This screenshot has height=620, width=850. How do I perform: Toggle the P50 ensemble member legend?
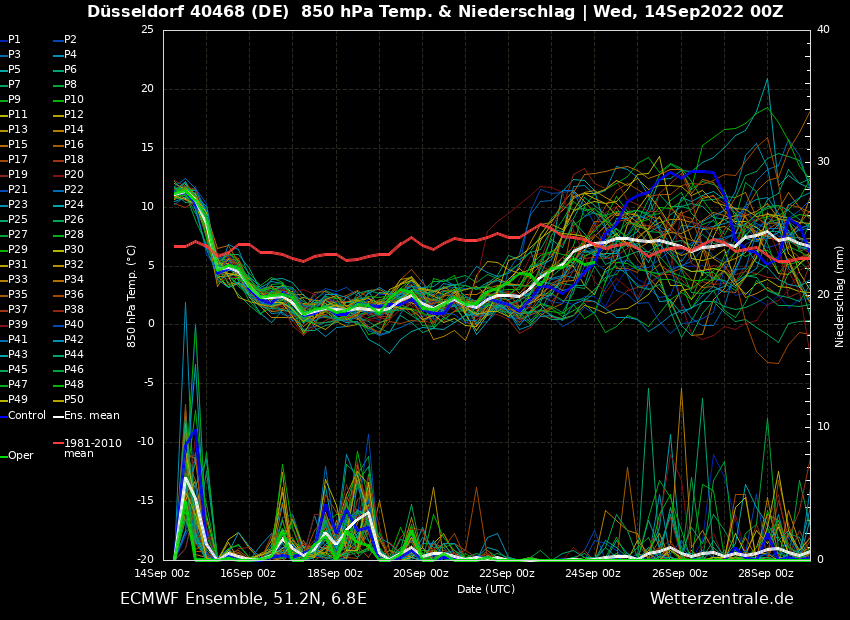pyautogui.click(x=74, y=400)
